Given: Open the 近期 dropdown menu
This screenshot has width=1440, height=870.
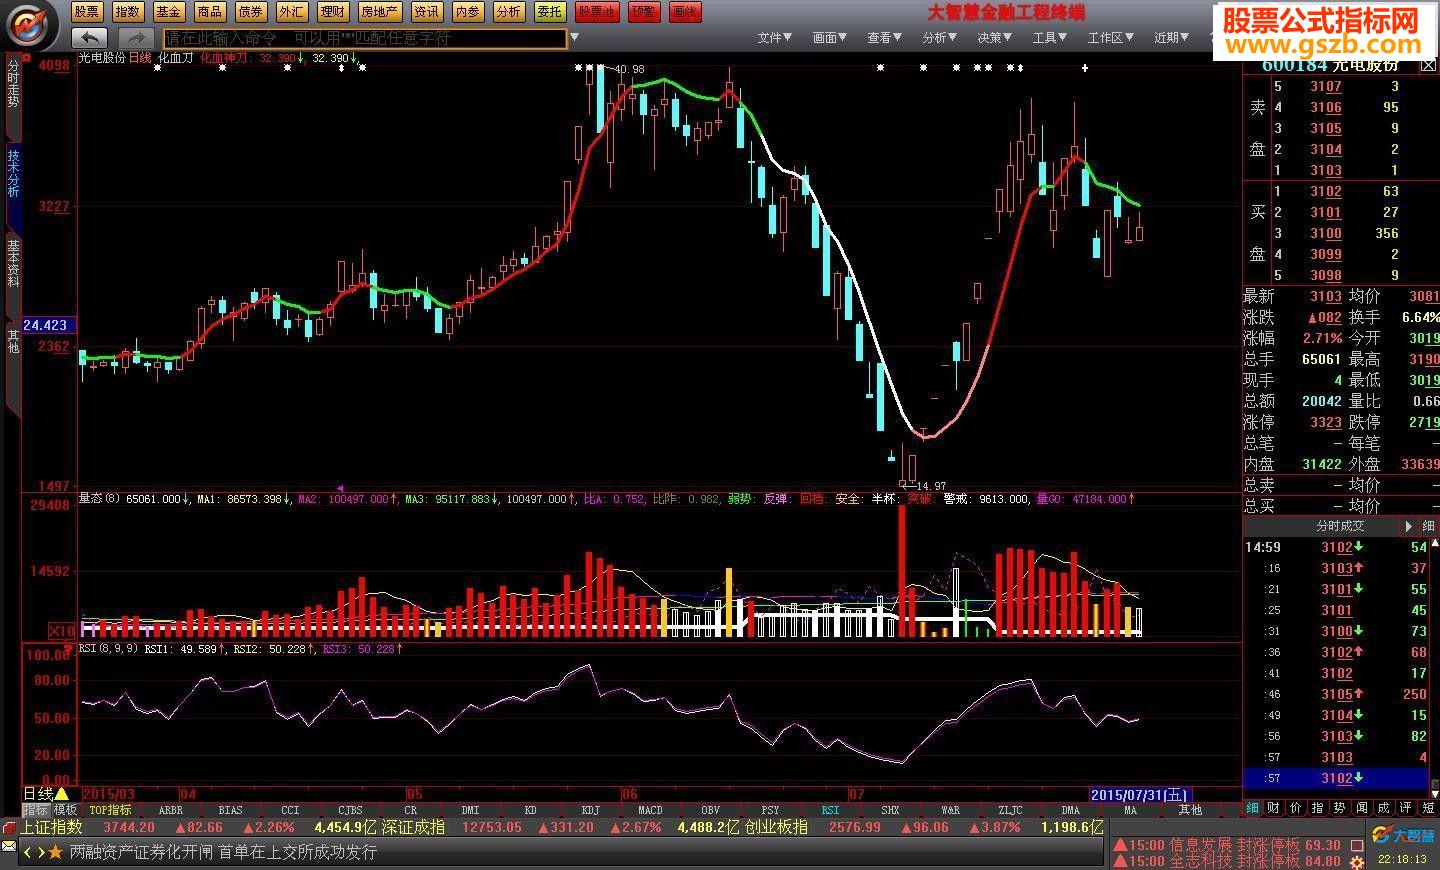Looking at the screenshot, I should [x=1172, y=38].
